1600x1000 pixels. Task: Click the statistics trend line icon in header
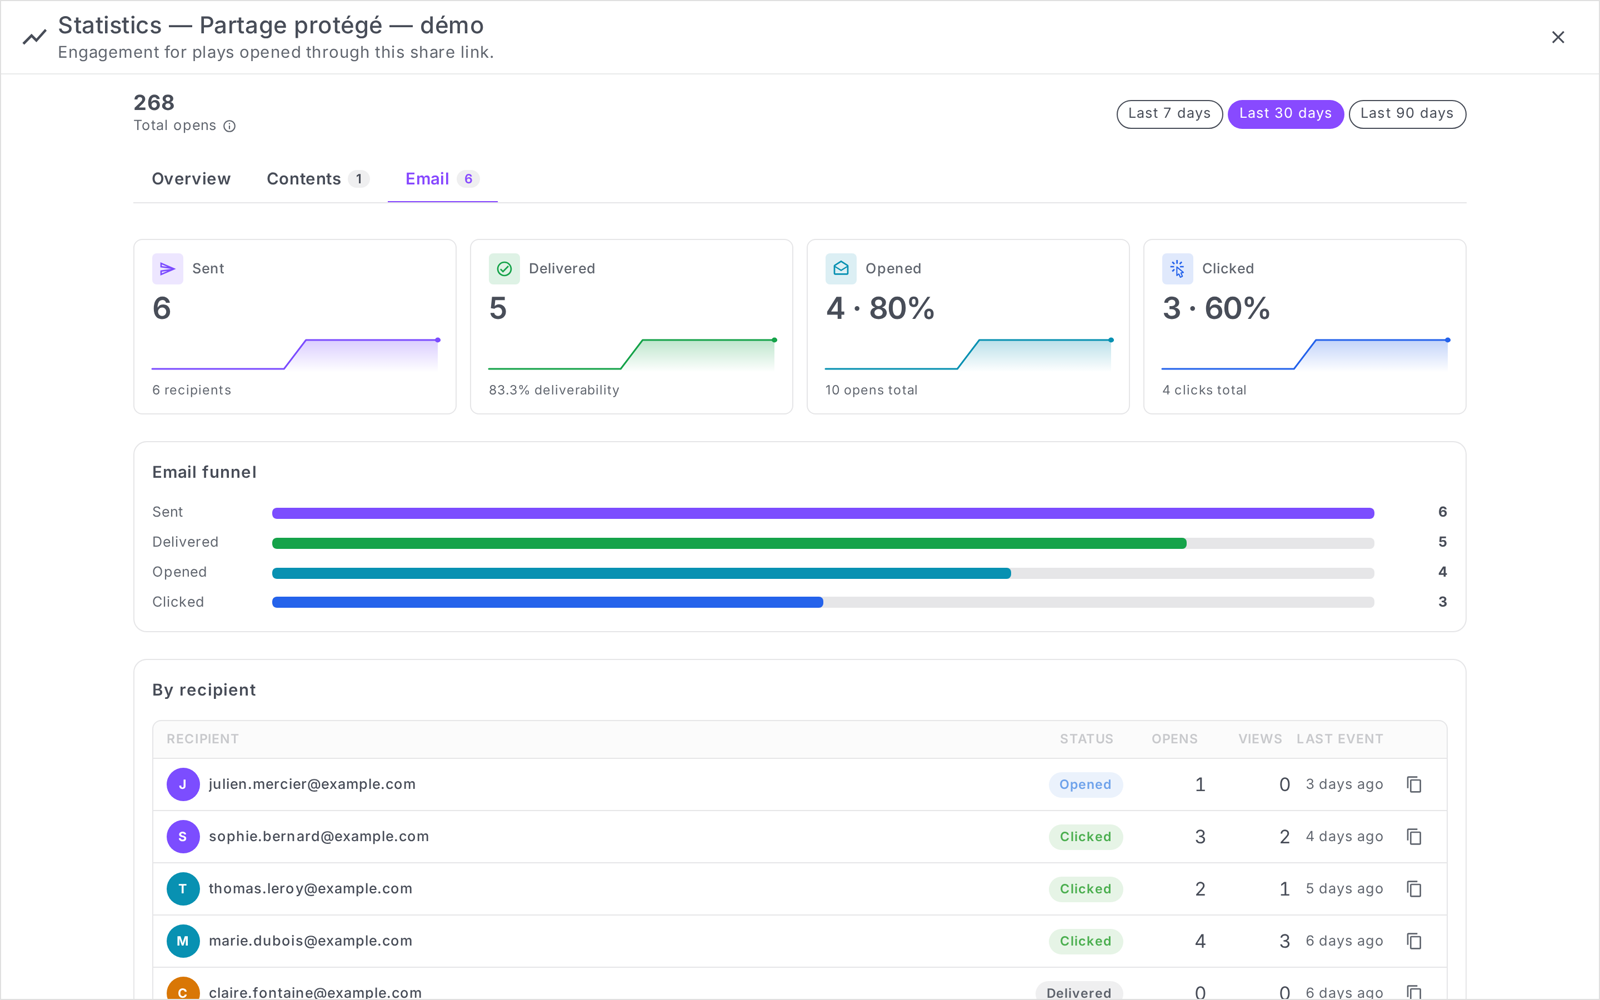pyautogui.click(x=35, y=37)
